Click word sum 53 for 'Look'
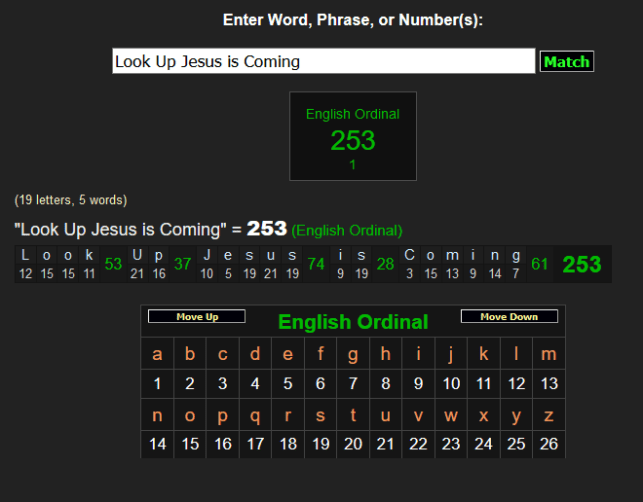The width and height of the screenshot is (643, 502). pyautogui.click(x=113, y=264)
